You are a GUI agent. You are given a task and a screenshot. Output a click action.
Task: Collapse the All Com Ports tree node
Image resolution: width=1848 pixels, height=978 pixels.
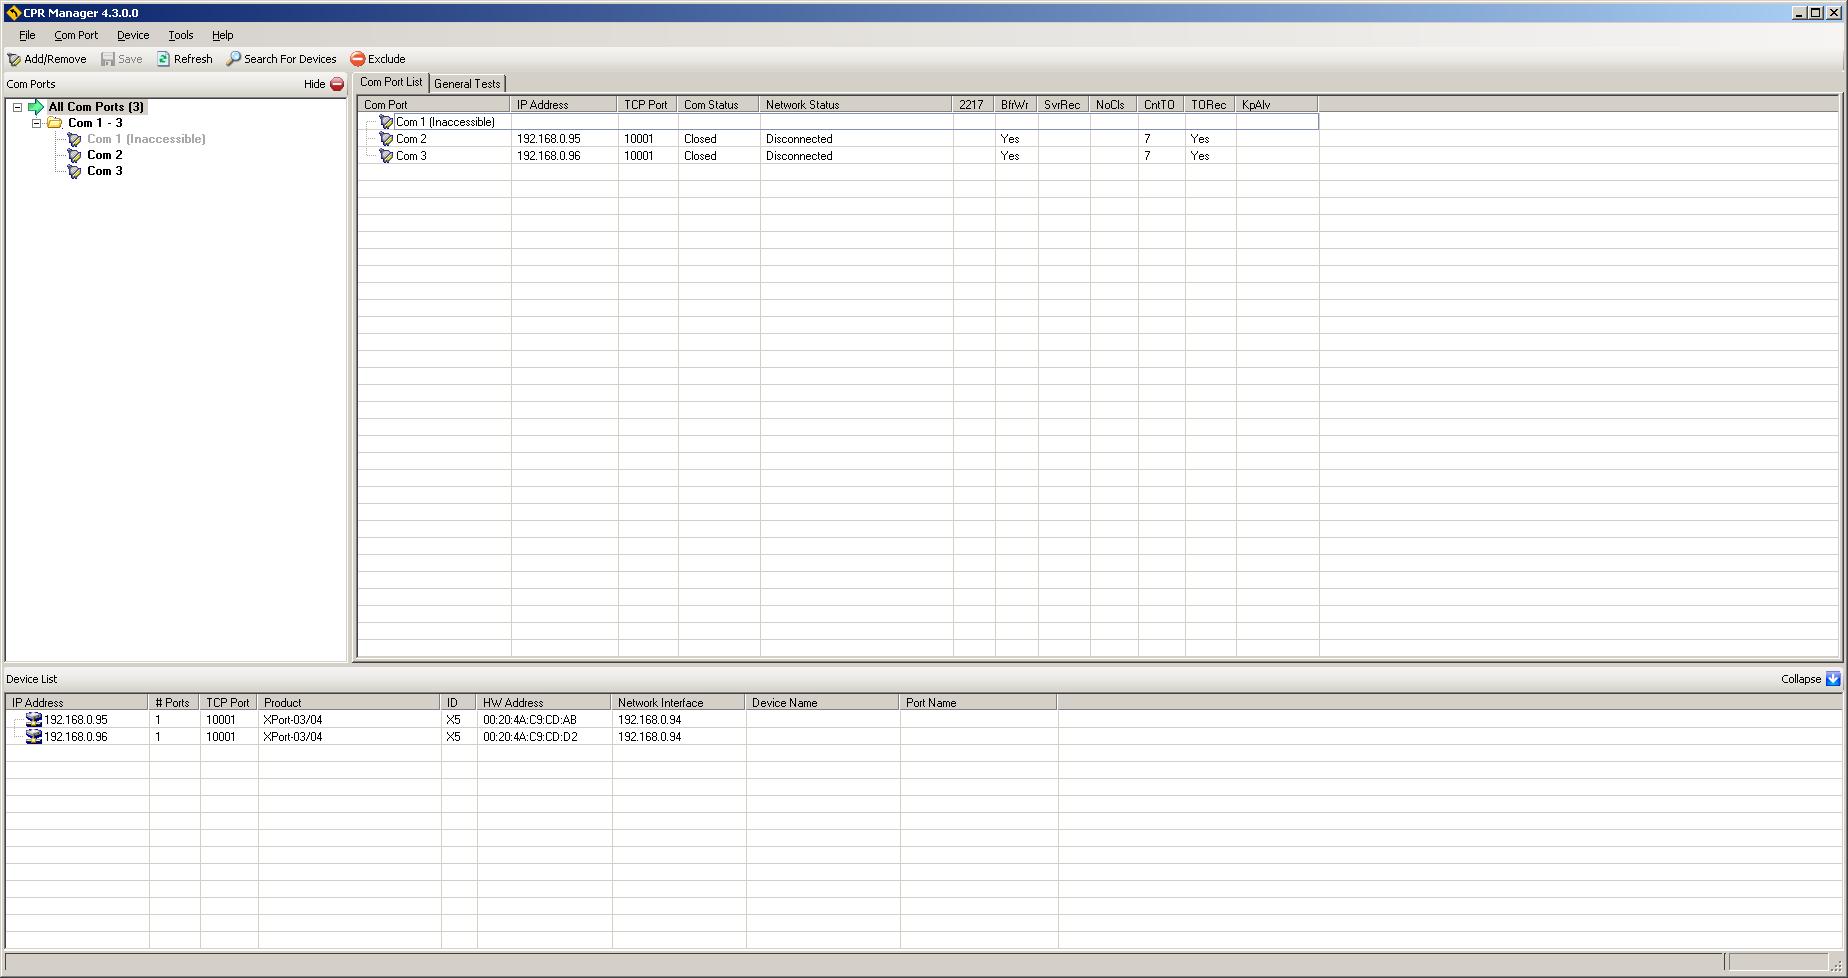point(17,107)
